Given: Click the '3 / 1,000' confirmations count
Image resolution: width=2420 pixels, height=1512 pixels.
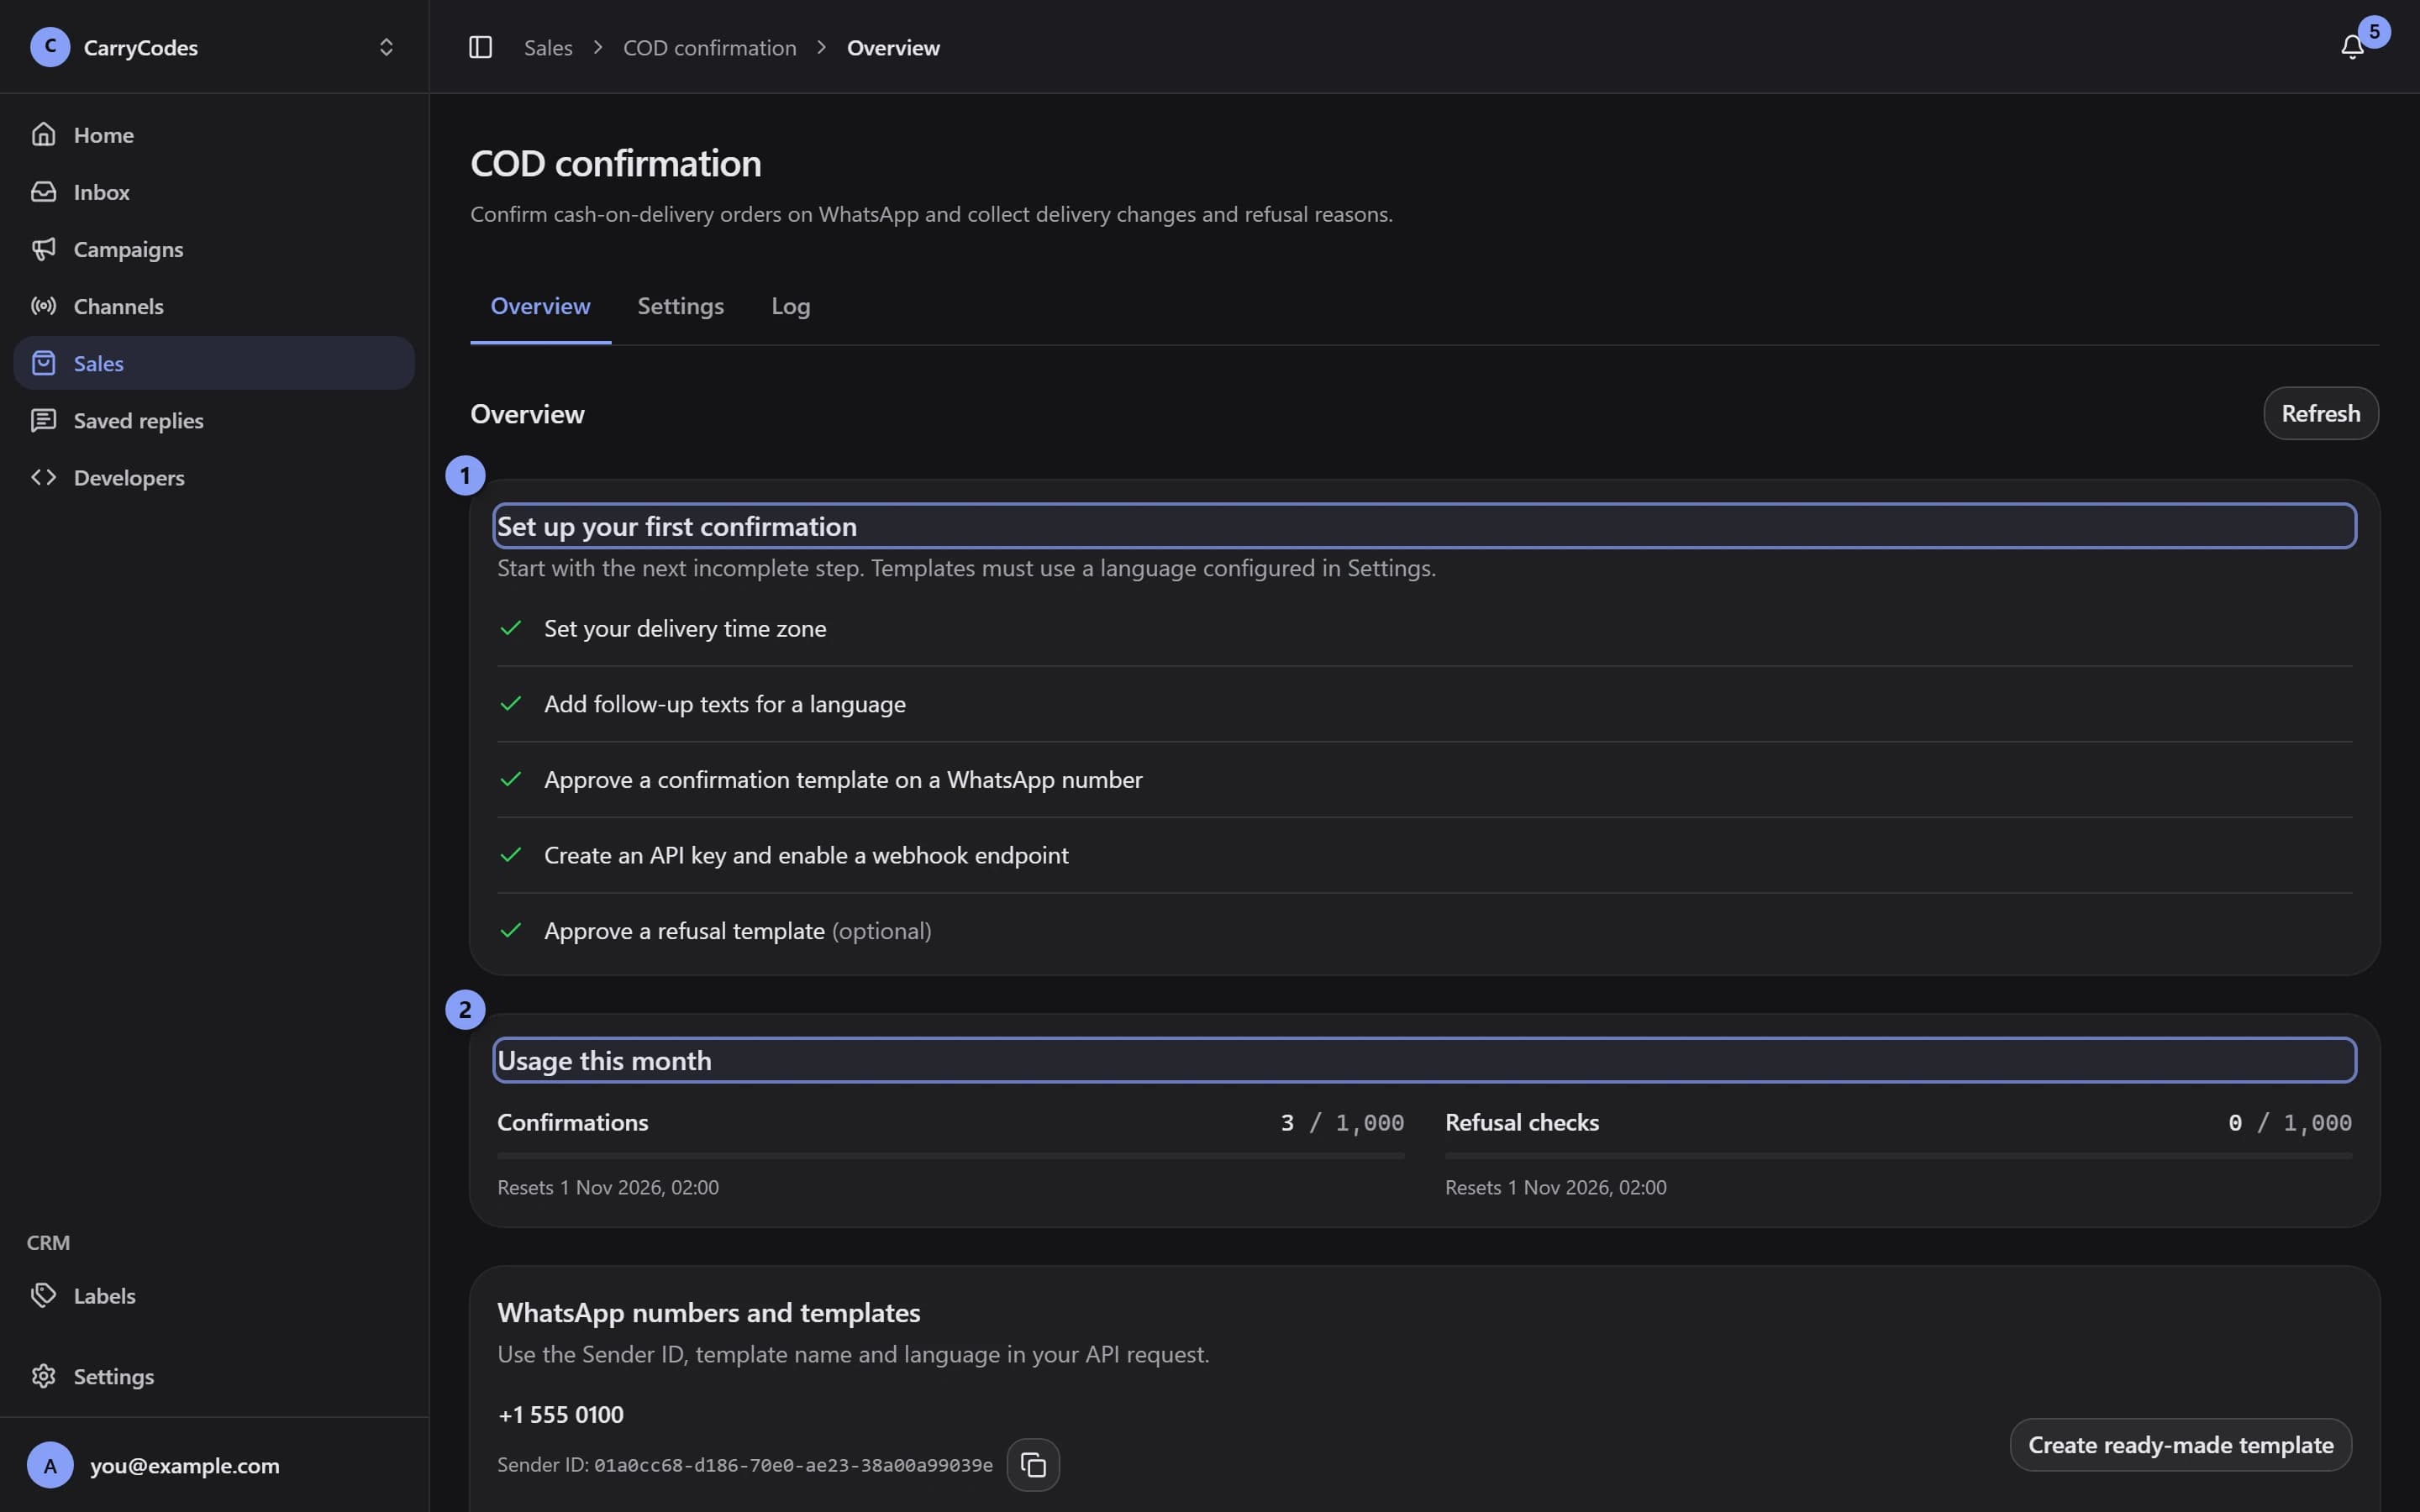Looking at the screenshot, I should click(1342, 1122).
